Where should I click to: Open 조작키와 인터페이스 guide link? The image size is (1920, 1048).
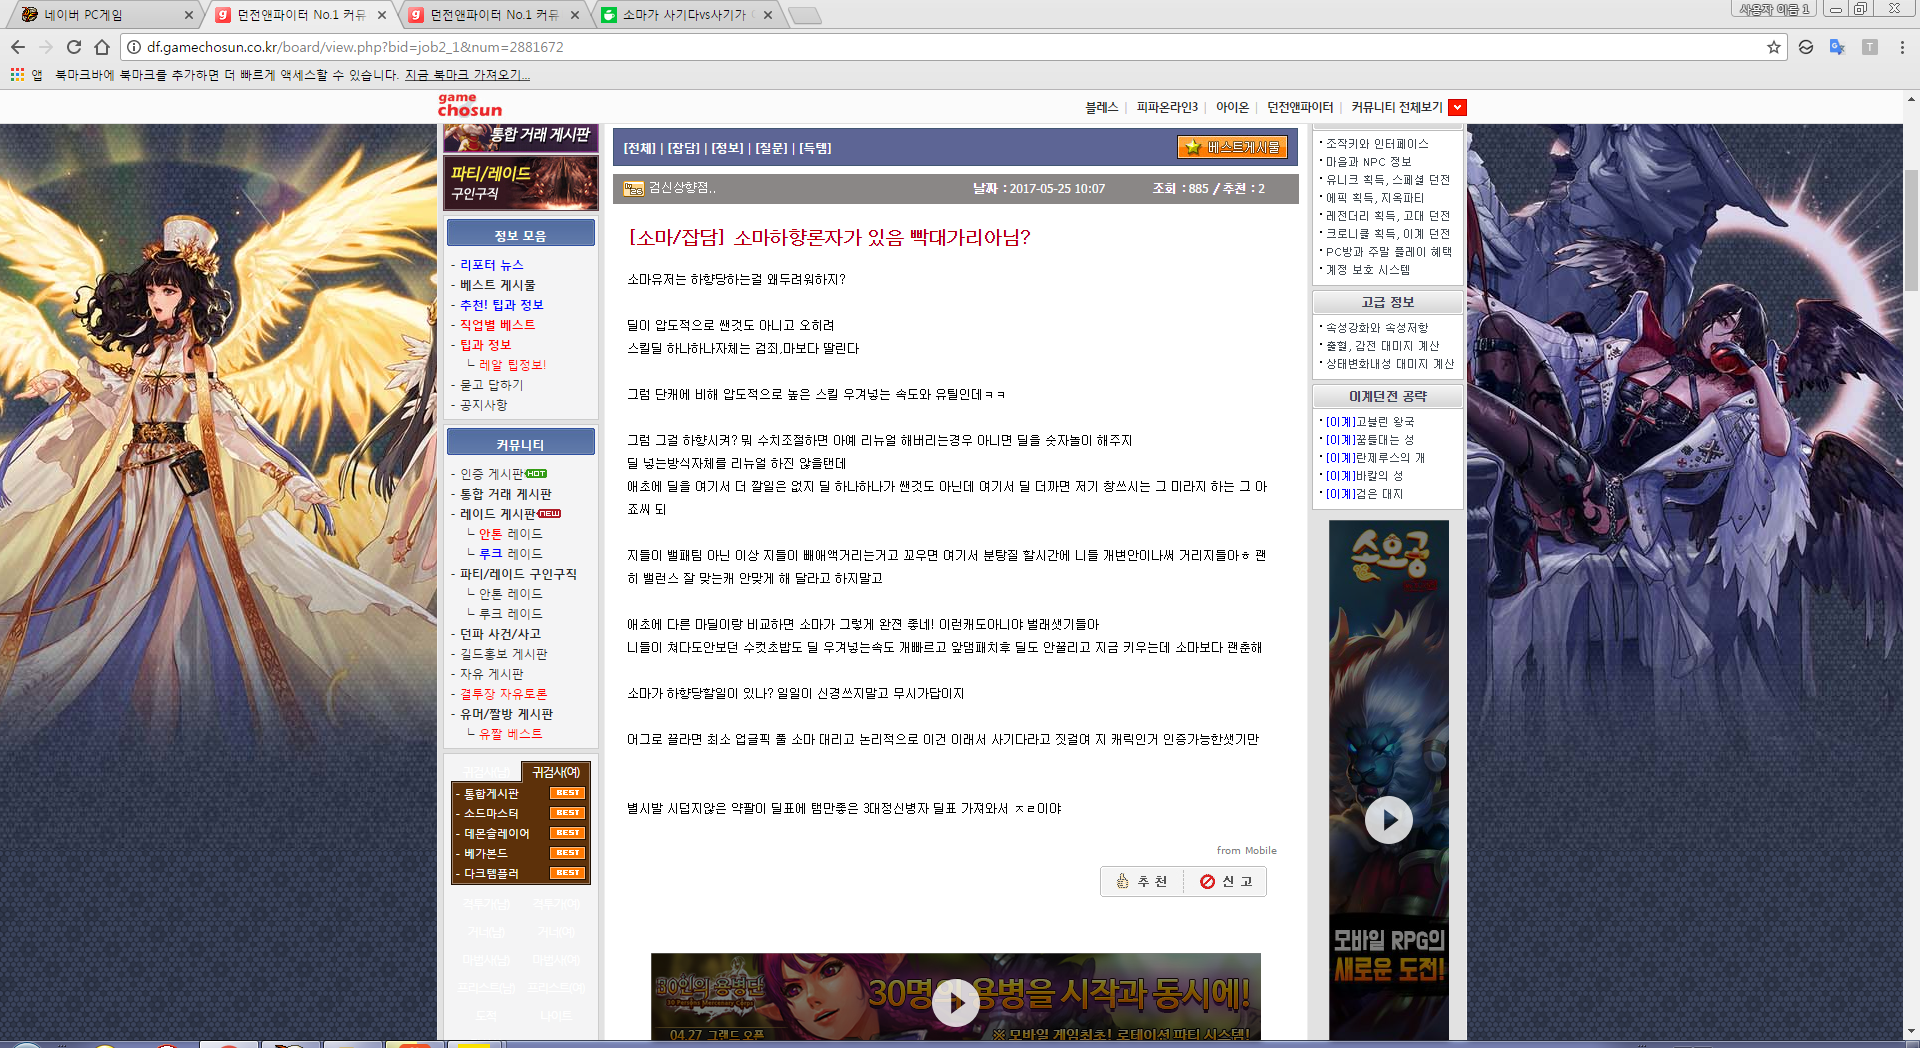[x=1377, y=144]
